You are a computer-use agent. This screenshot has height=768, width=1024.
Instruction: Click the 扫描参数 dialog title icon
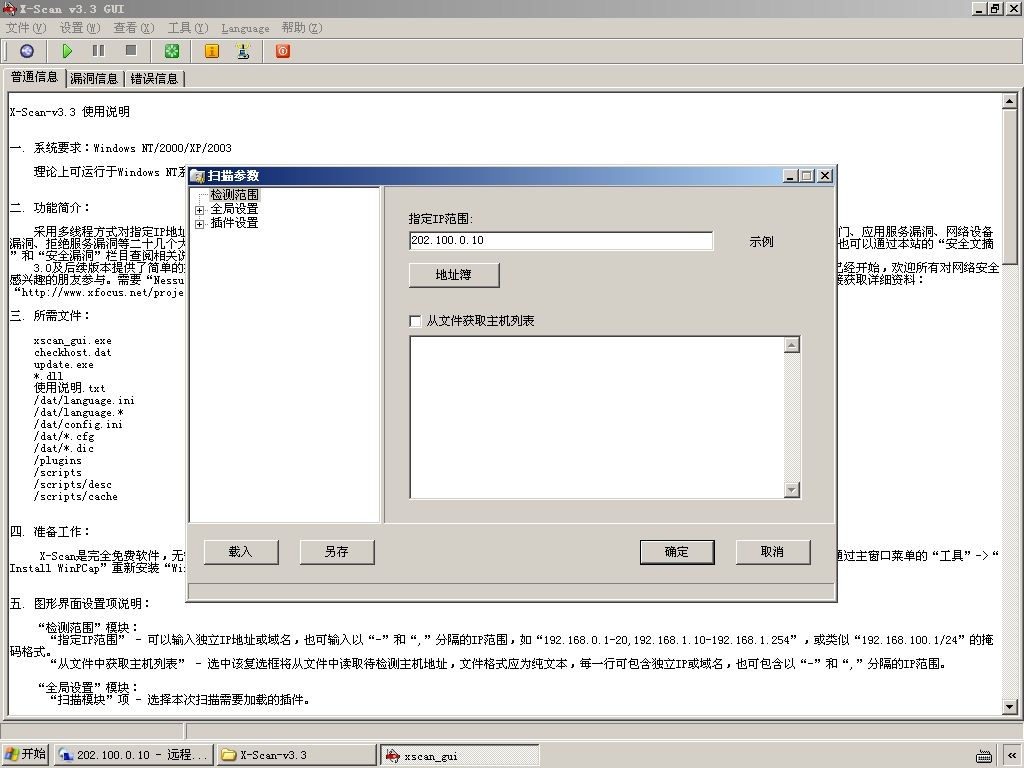tap(198, 176)
